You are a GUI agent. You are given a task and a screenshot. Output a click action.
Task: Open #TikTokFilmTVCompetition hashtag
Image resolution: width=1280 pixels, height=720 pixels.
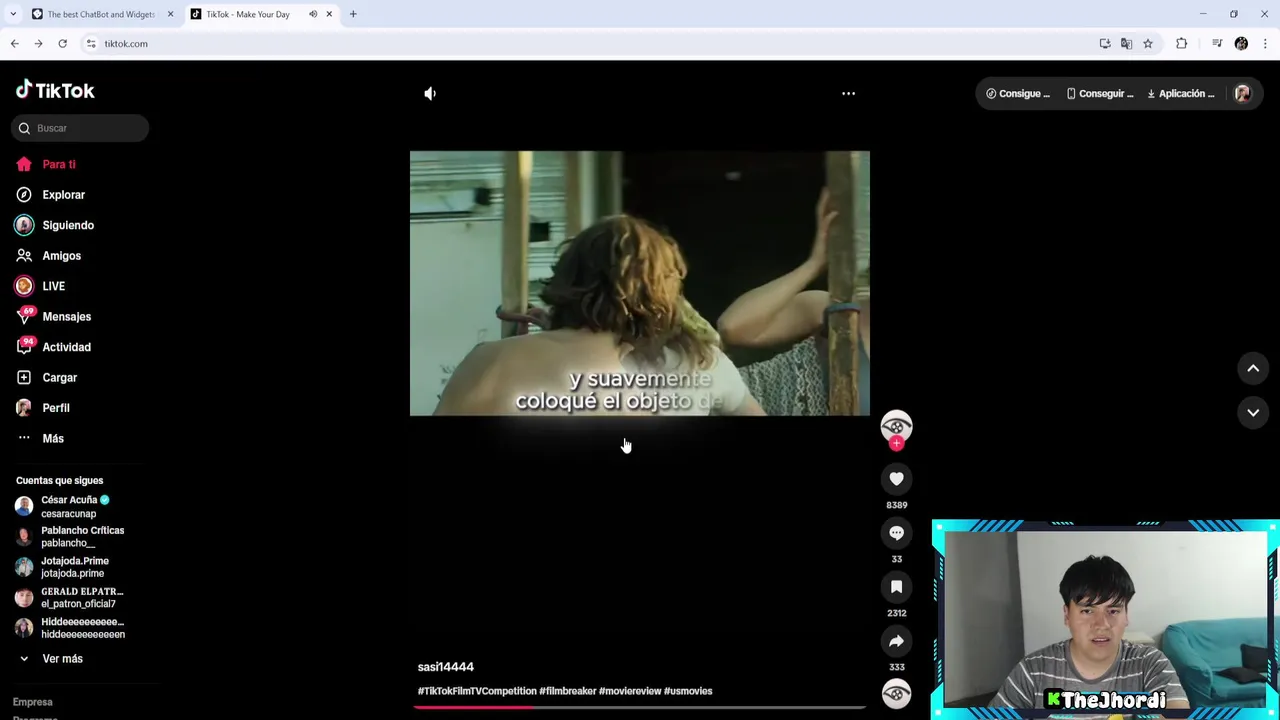477,691
